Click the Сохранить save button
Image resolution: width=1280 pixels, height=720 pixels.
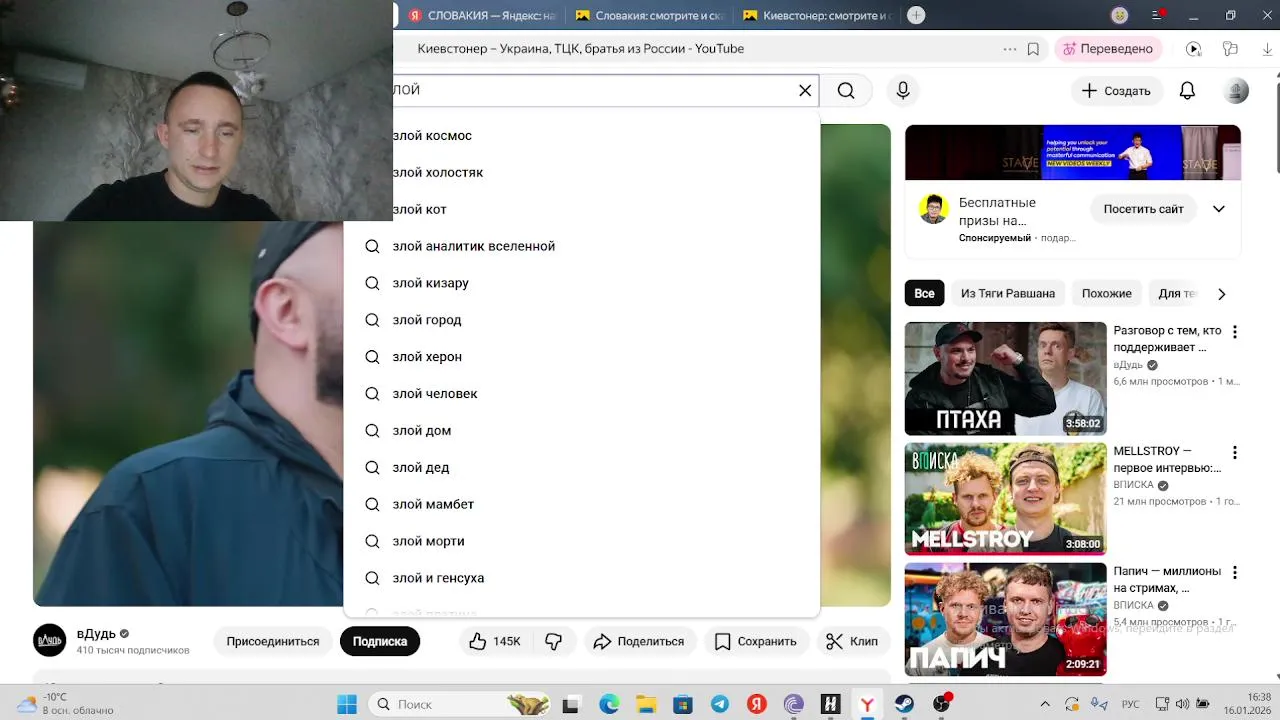[x=756, y=641]
